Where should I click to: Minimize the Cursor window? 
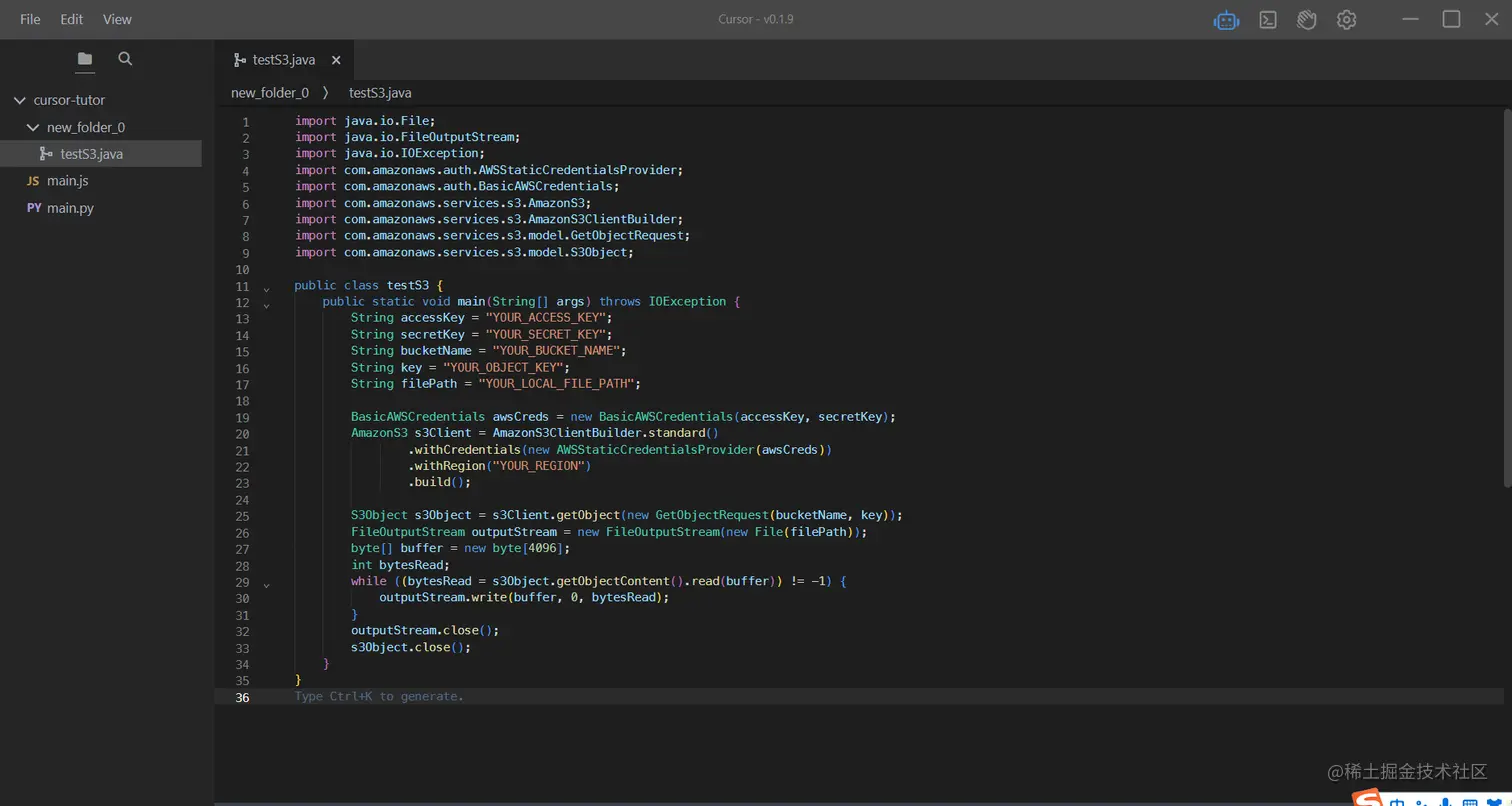coord(1411,20)
